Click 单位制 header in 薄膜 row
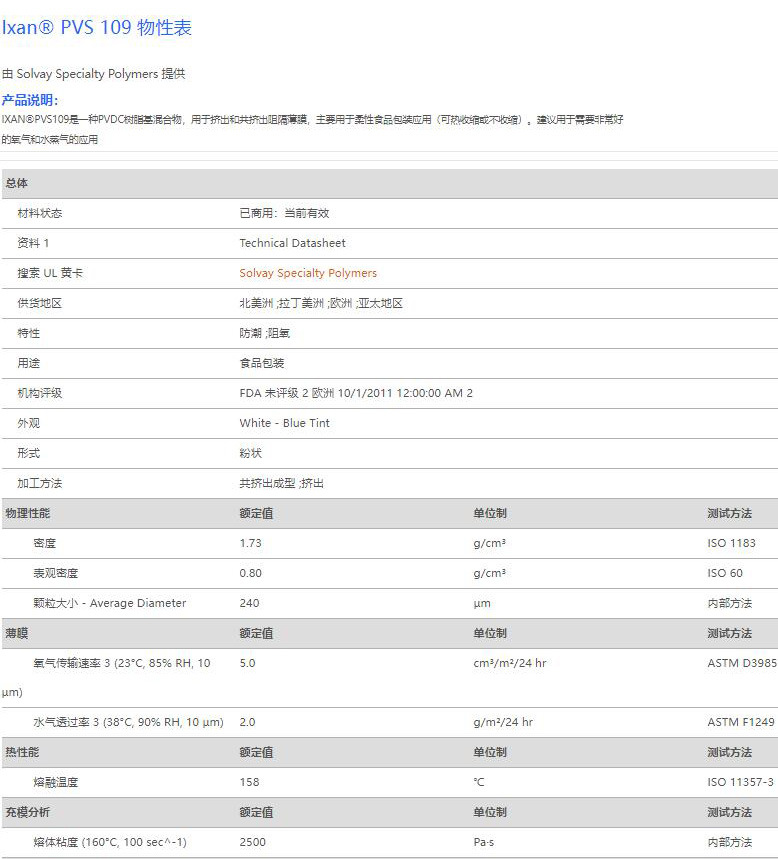 coord(490,633)
